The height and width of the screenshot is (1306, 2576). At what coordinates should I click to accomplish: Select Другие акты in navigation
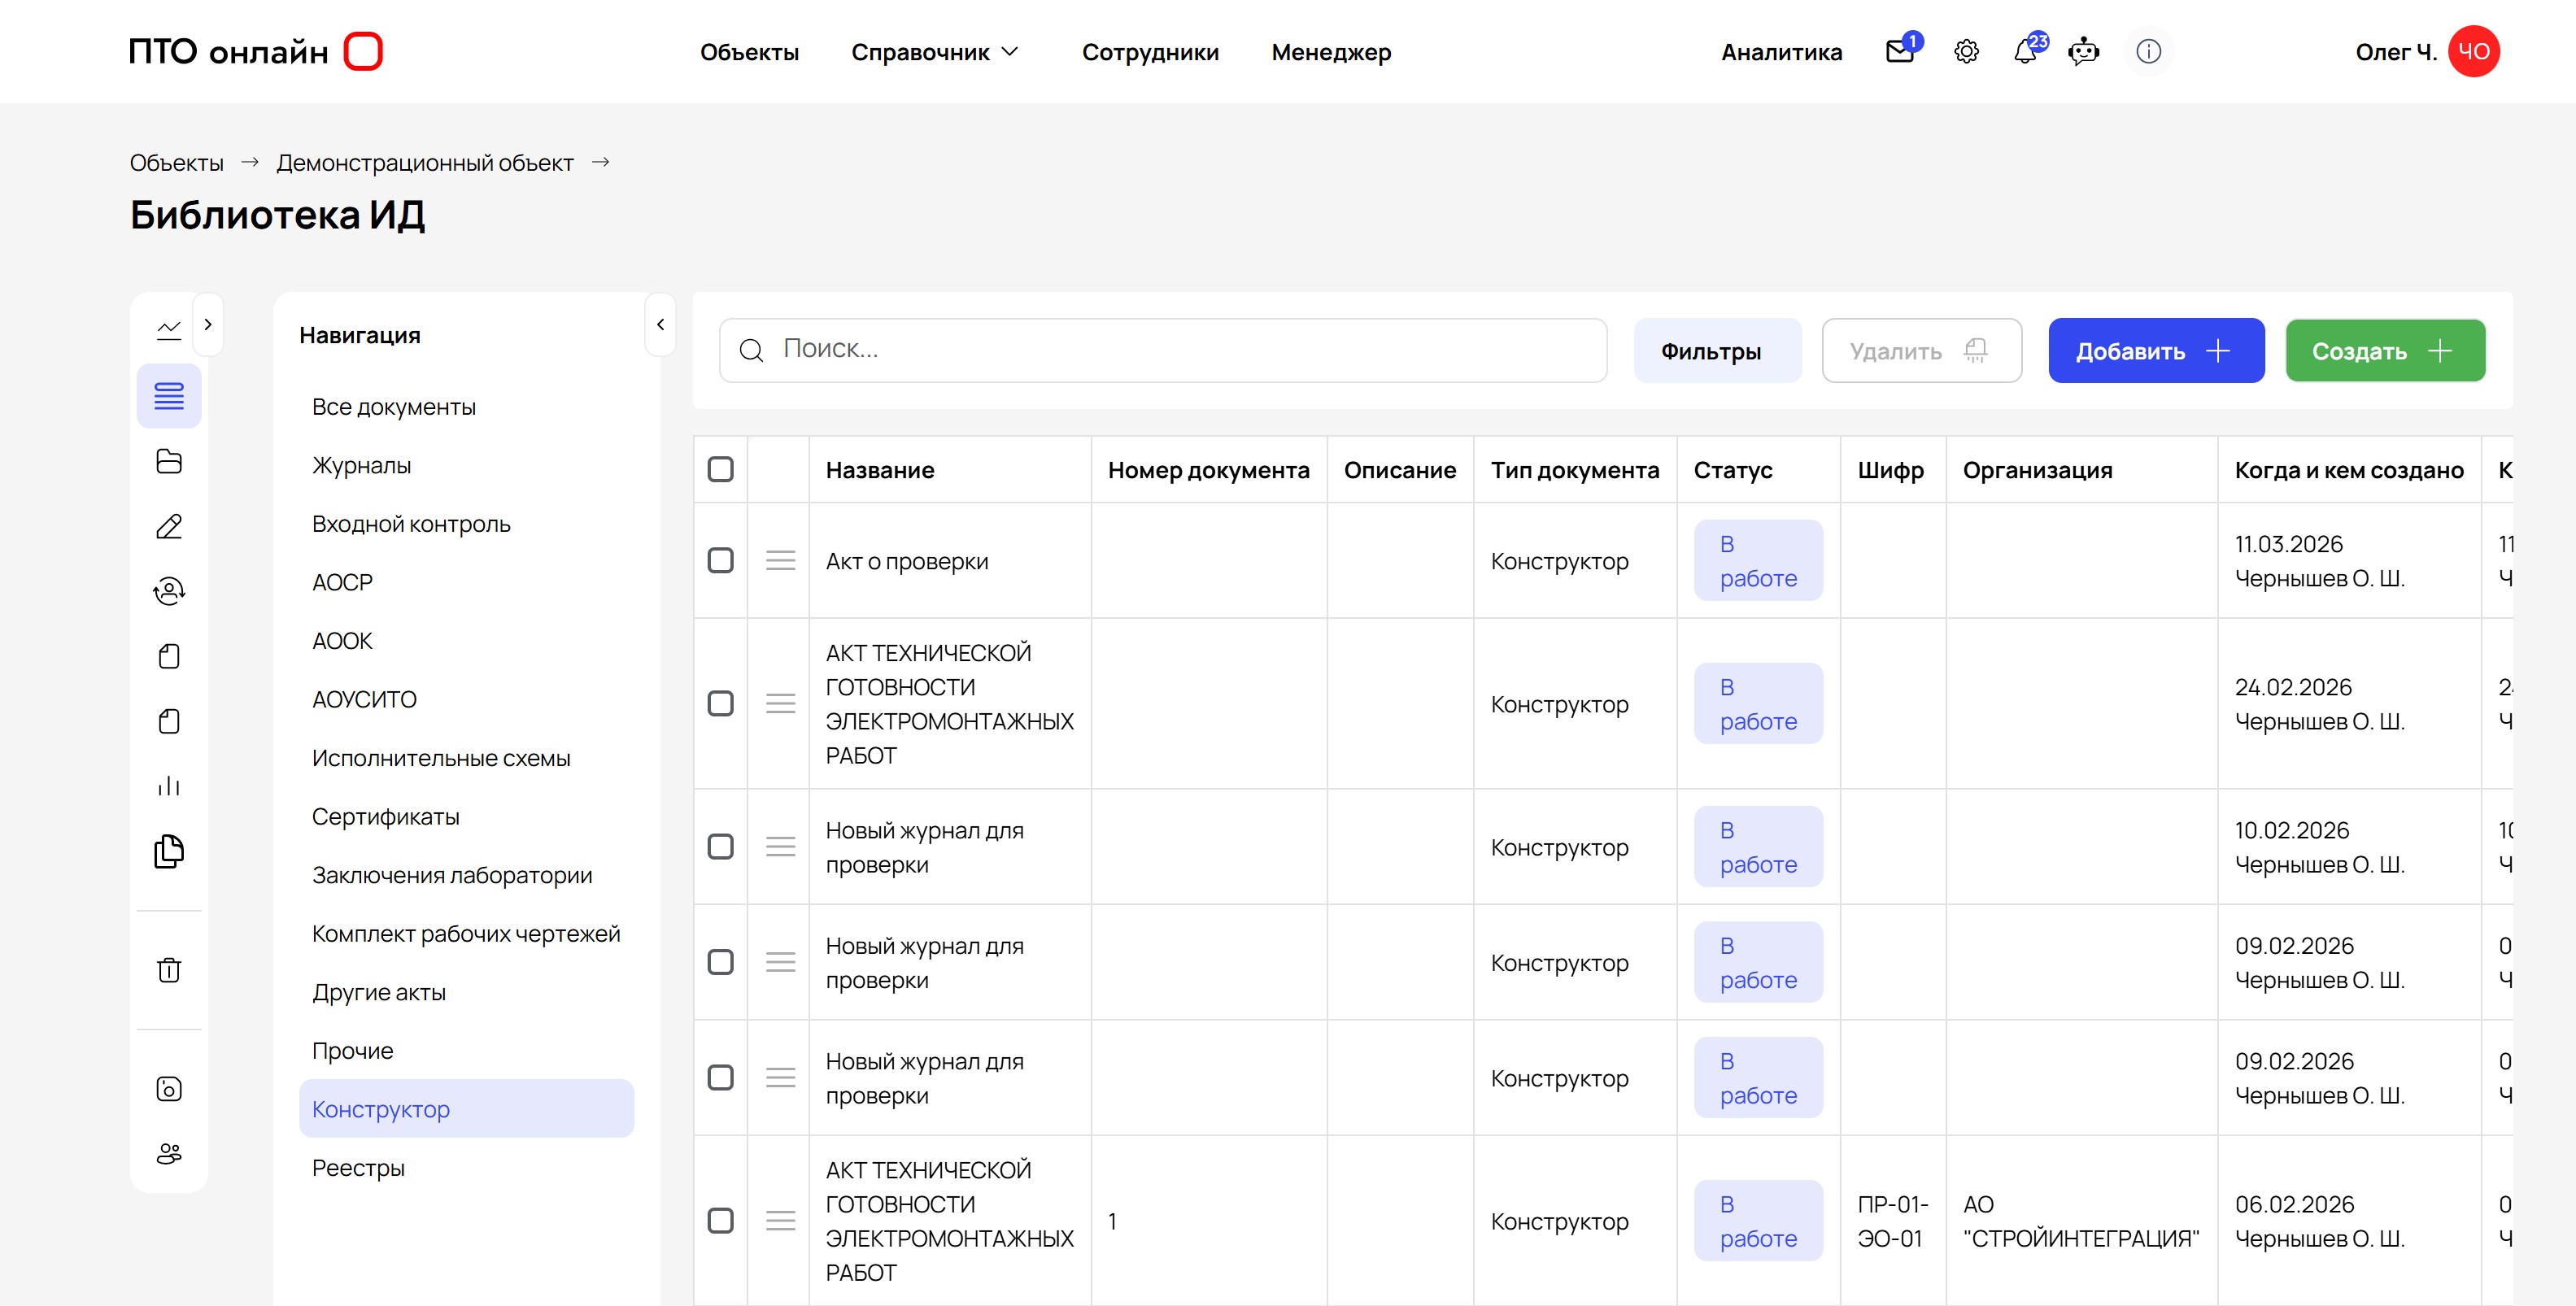click(x=466, y=992)
